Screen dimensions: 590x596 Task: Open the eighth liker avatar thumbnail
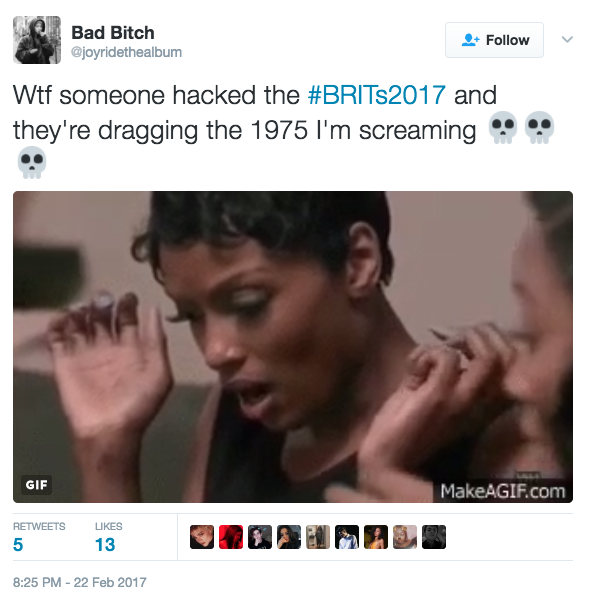click(405, 537)
